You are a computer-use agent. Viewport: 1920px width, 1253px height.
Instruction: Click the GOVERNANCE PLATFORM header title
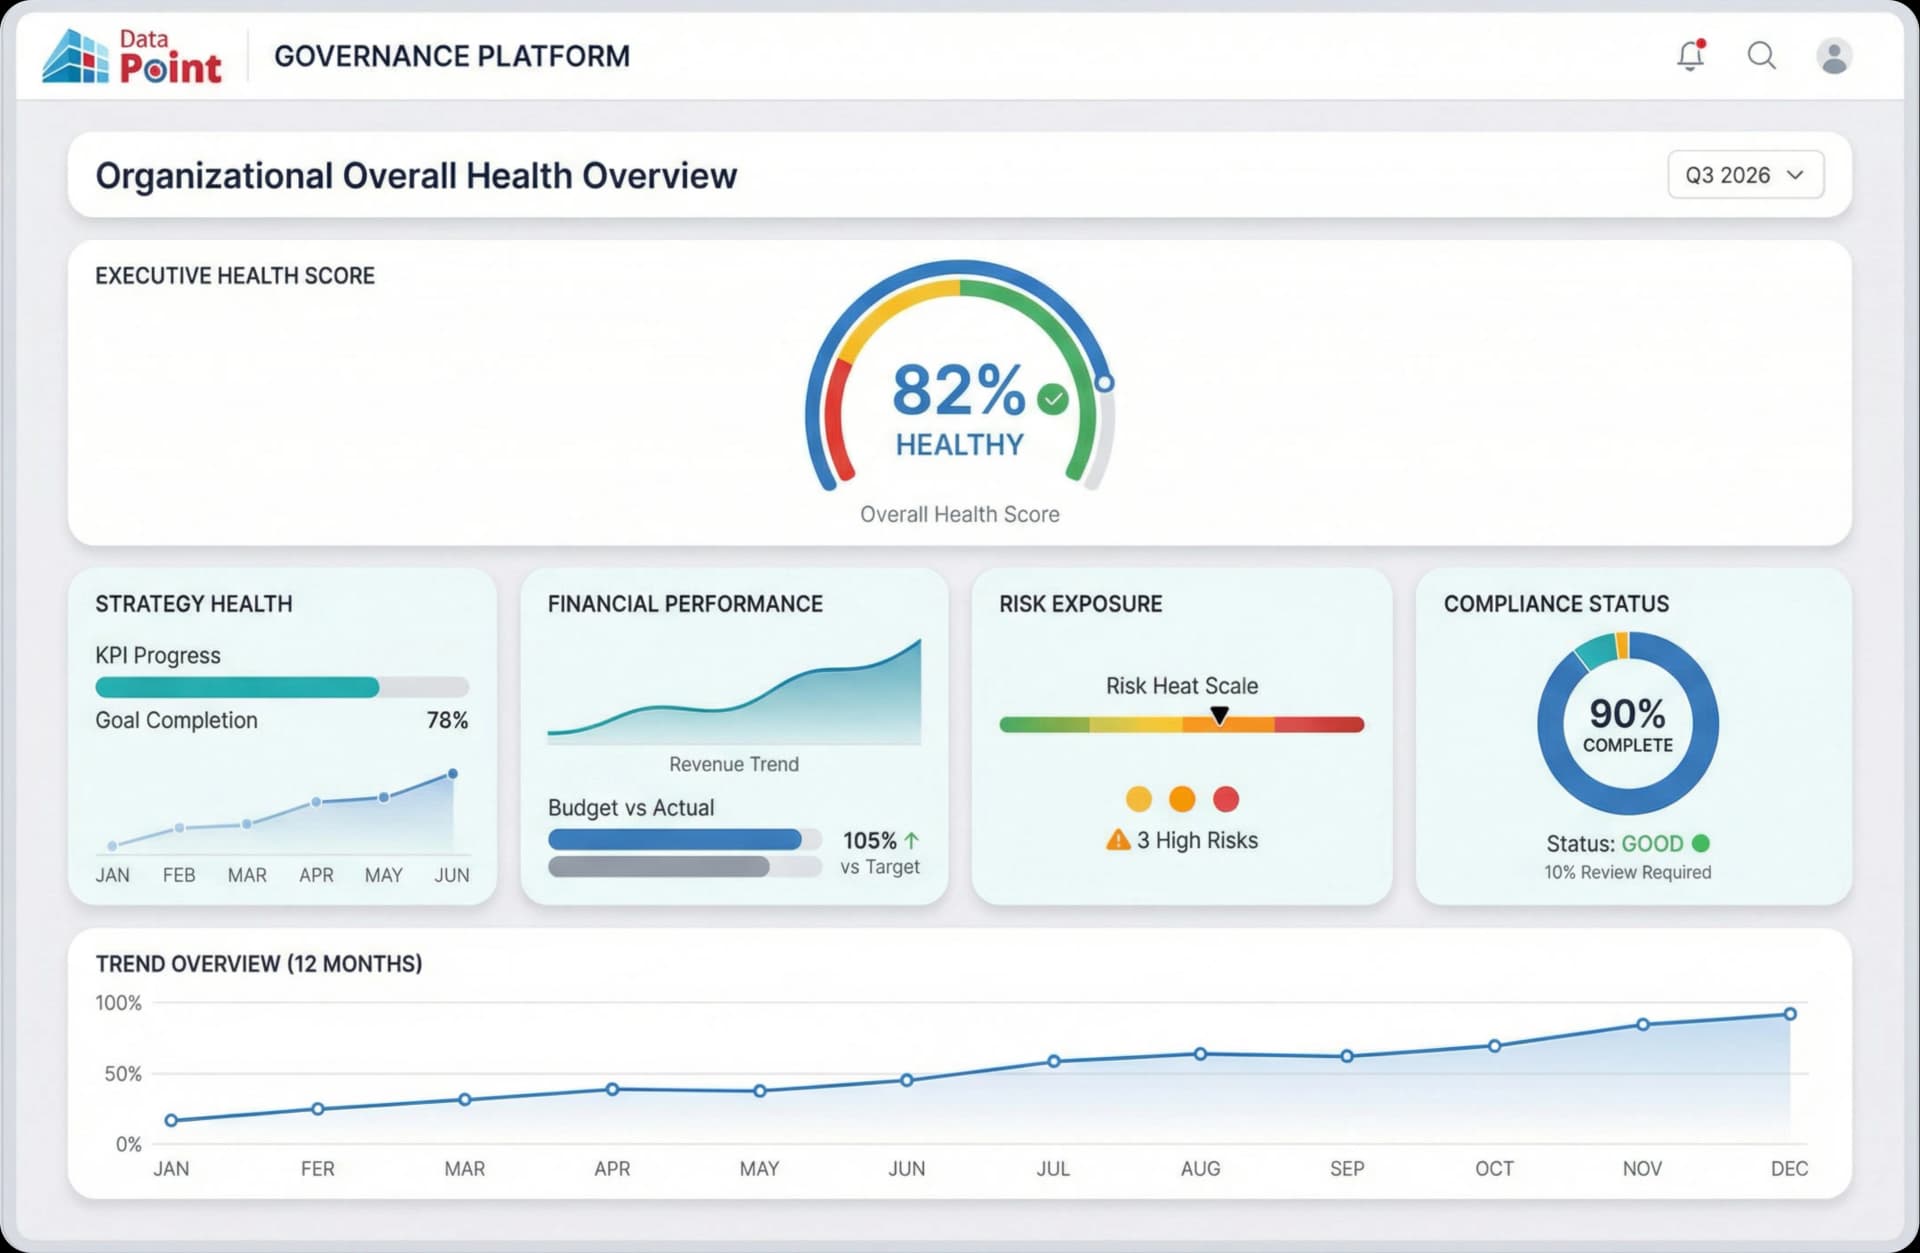coord(452,56)
